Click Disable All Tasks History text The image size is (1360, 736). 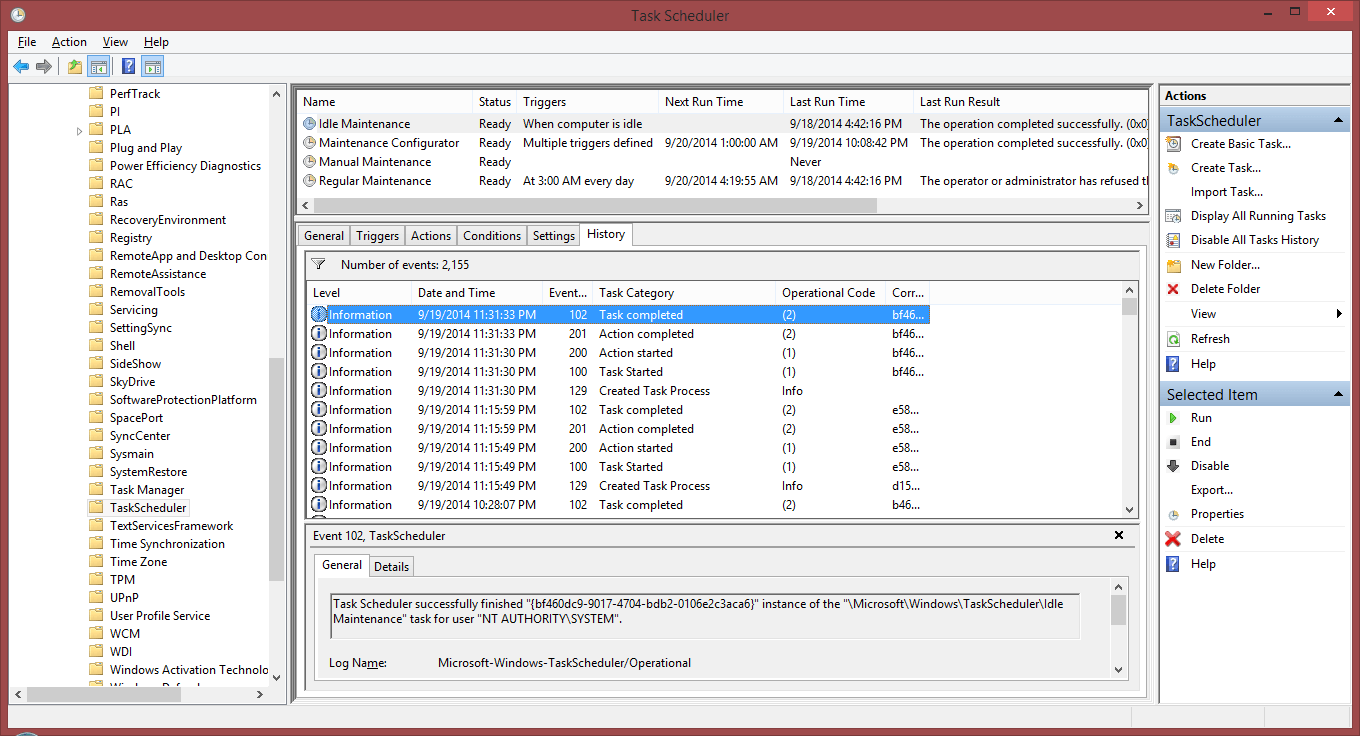1255,240
